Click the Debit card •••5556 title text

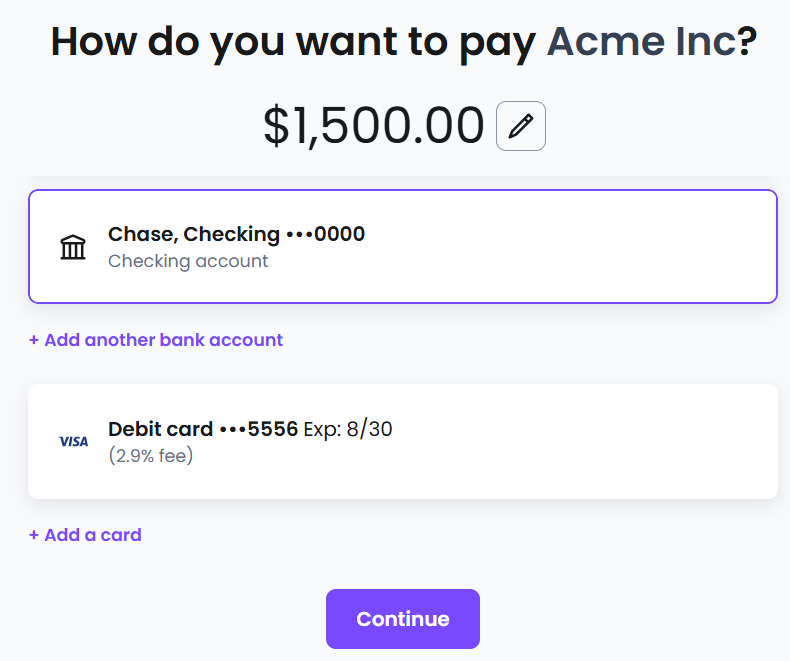coord(203,429)
